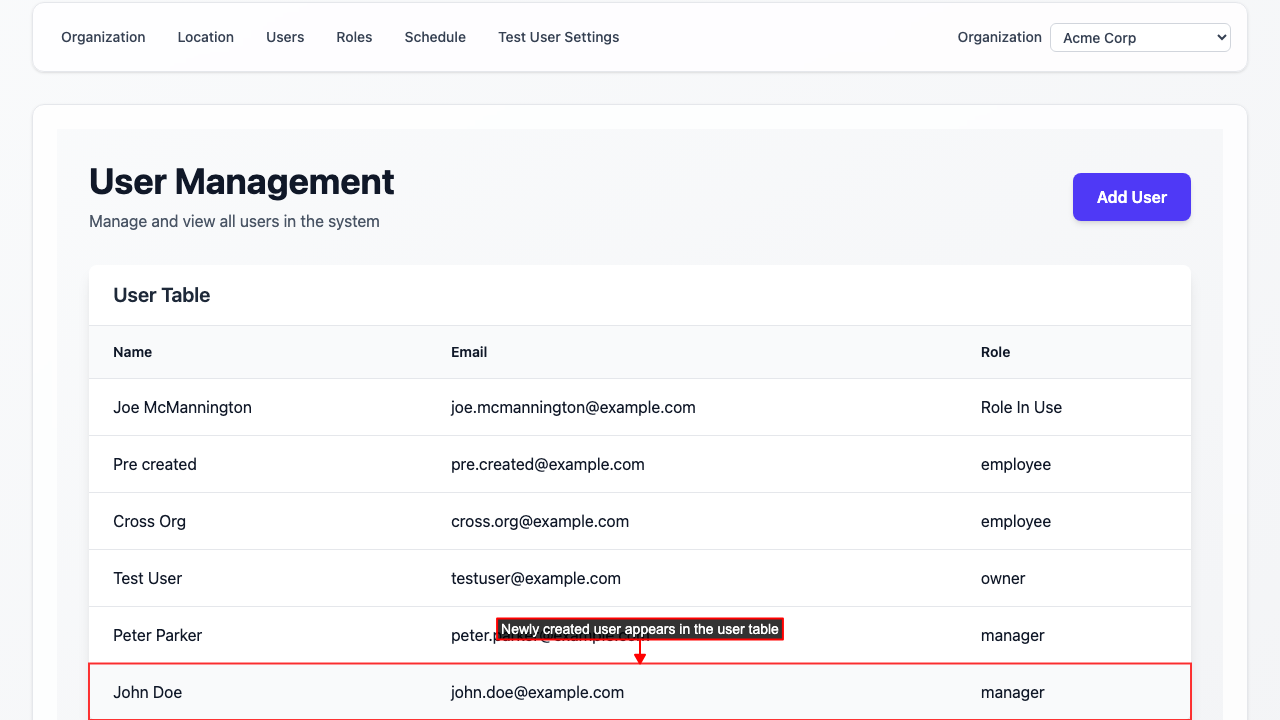Go to the Location tab
This screenshot has height=720, width=1280.
[205, 37]
